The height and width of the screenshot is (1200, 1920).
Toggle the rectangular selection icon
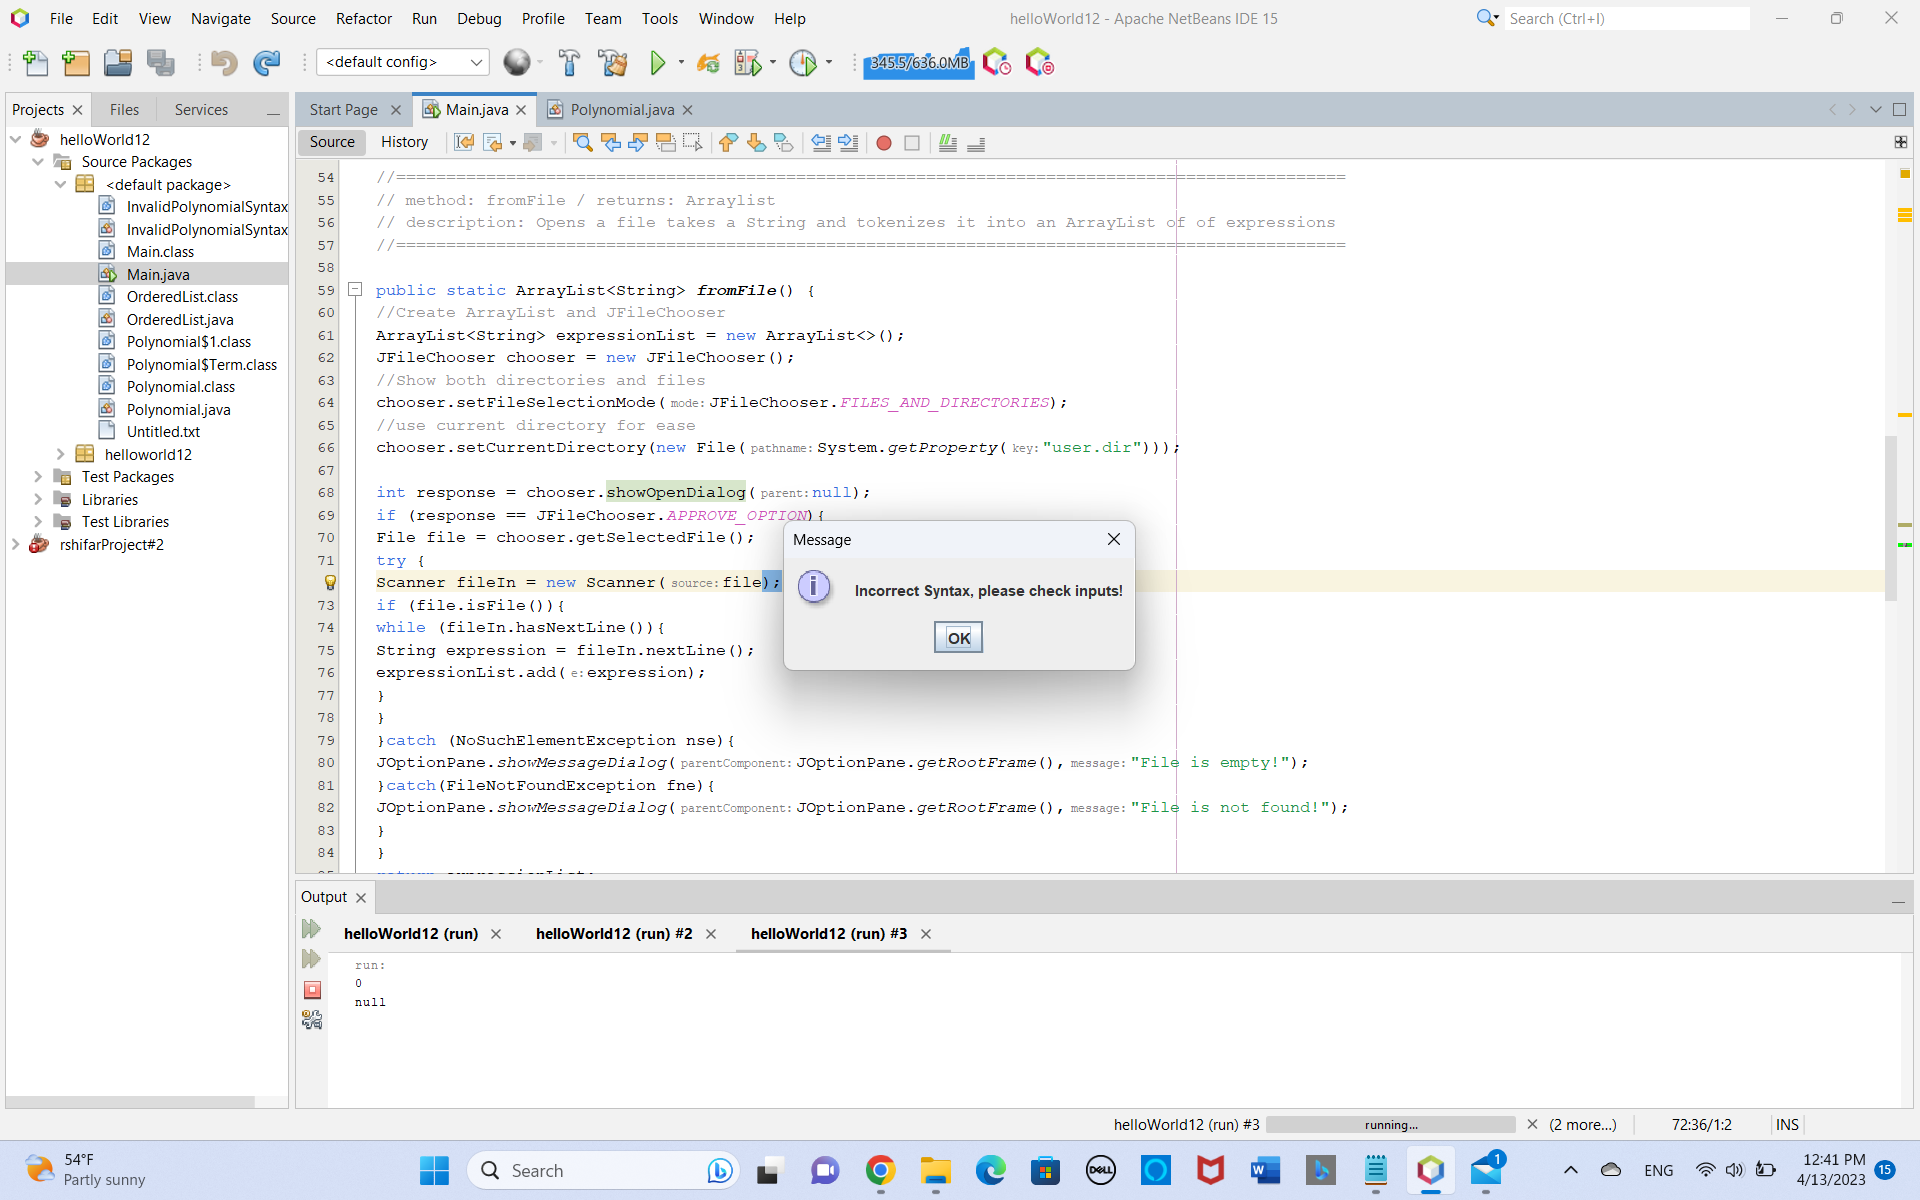pyautogui.click(x=692, y=143)
